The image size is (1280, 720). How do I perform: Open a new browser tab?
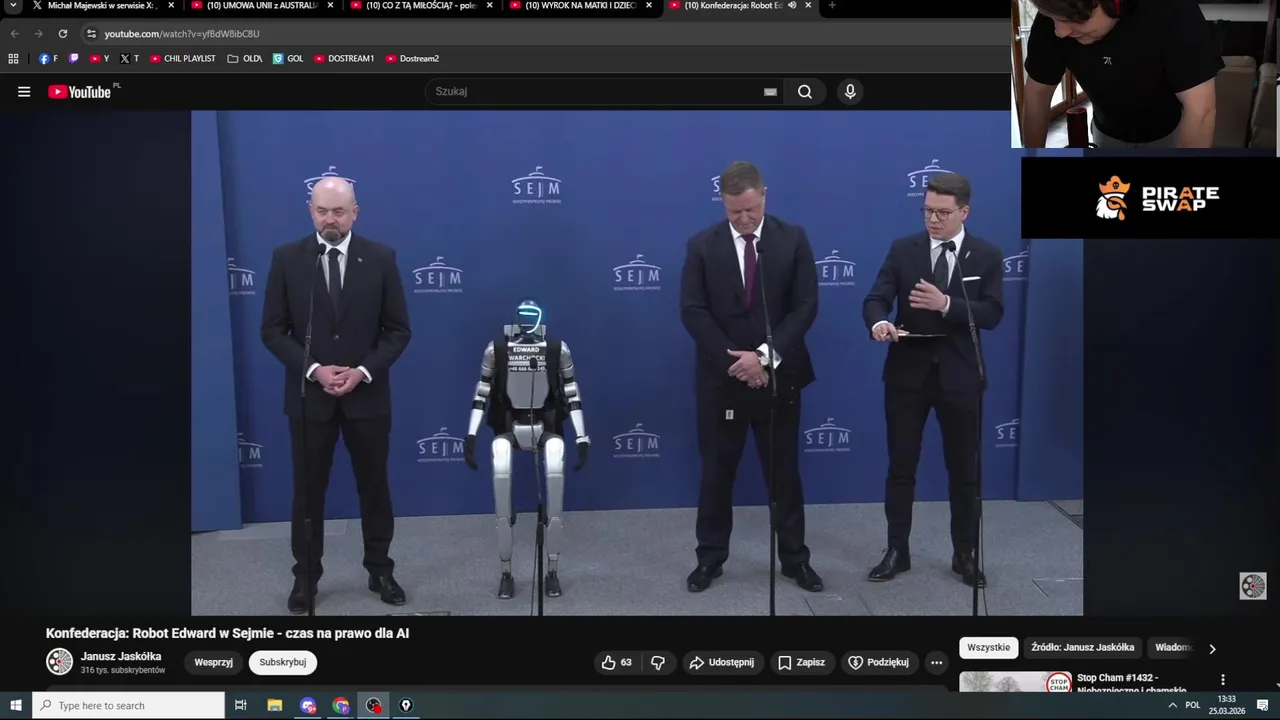click(832, 5)
